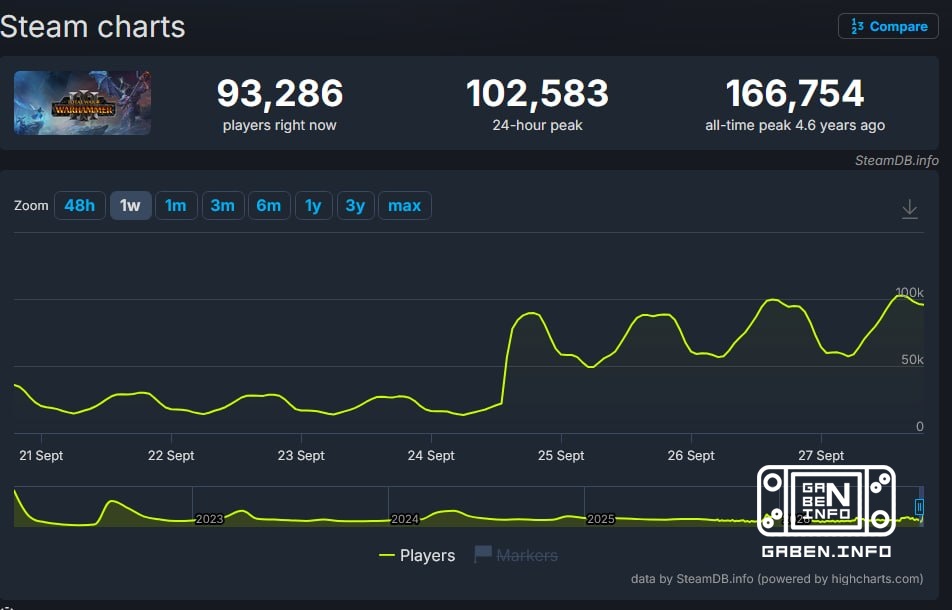Click the '21 Sept' axis label
The height and width of the screenshot is (610, 952).
click(x=41, y=455)
